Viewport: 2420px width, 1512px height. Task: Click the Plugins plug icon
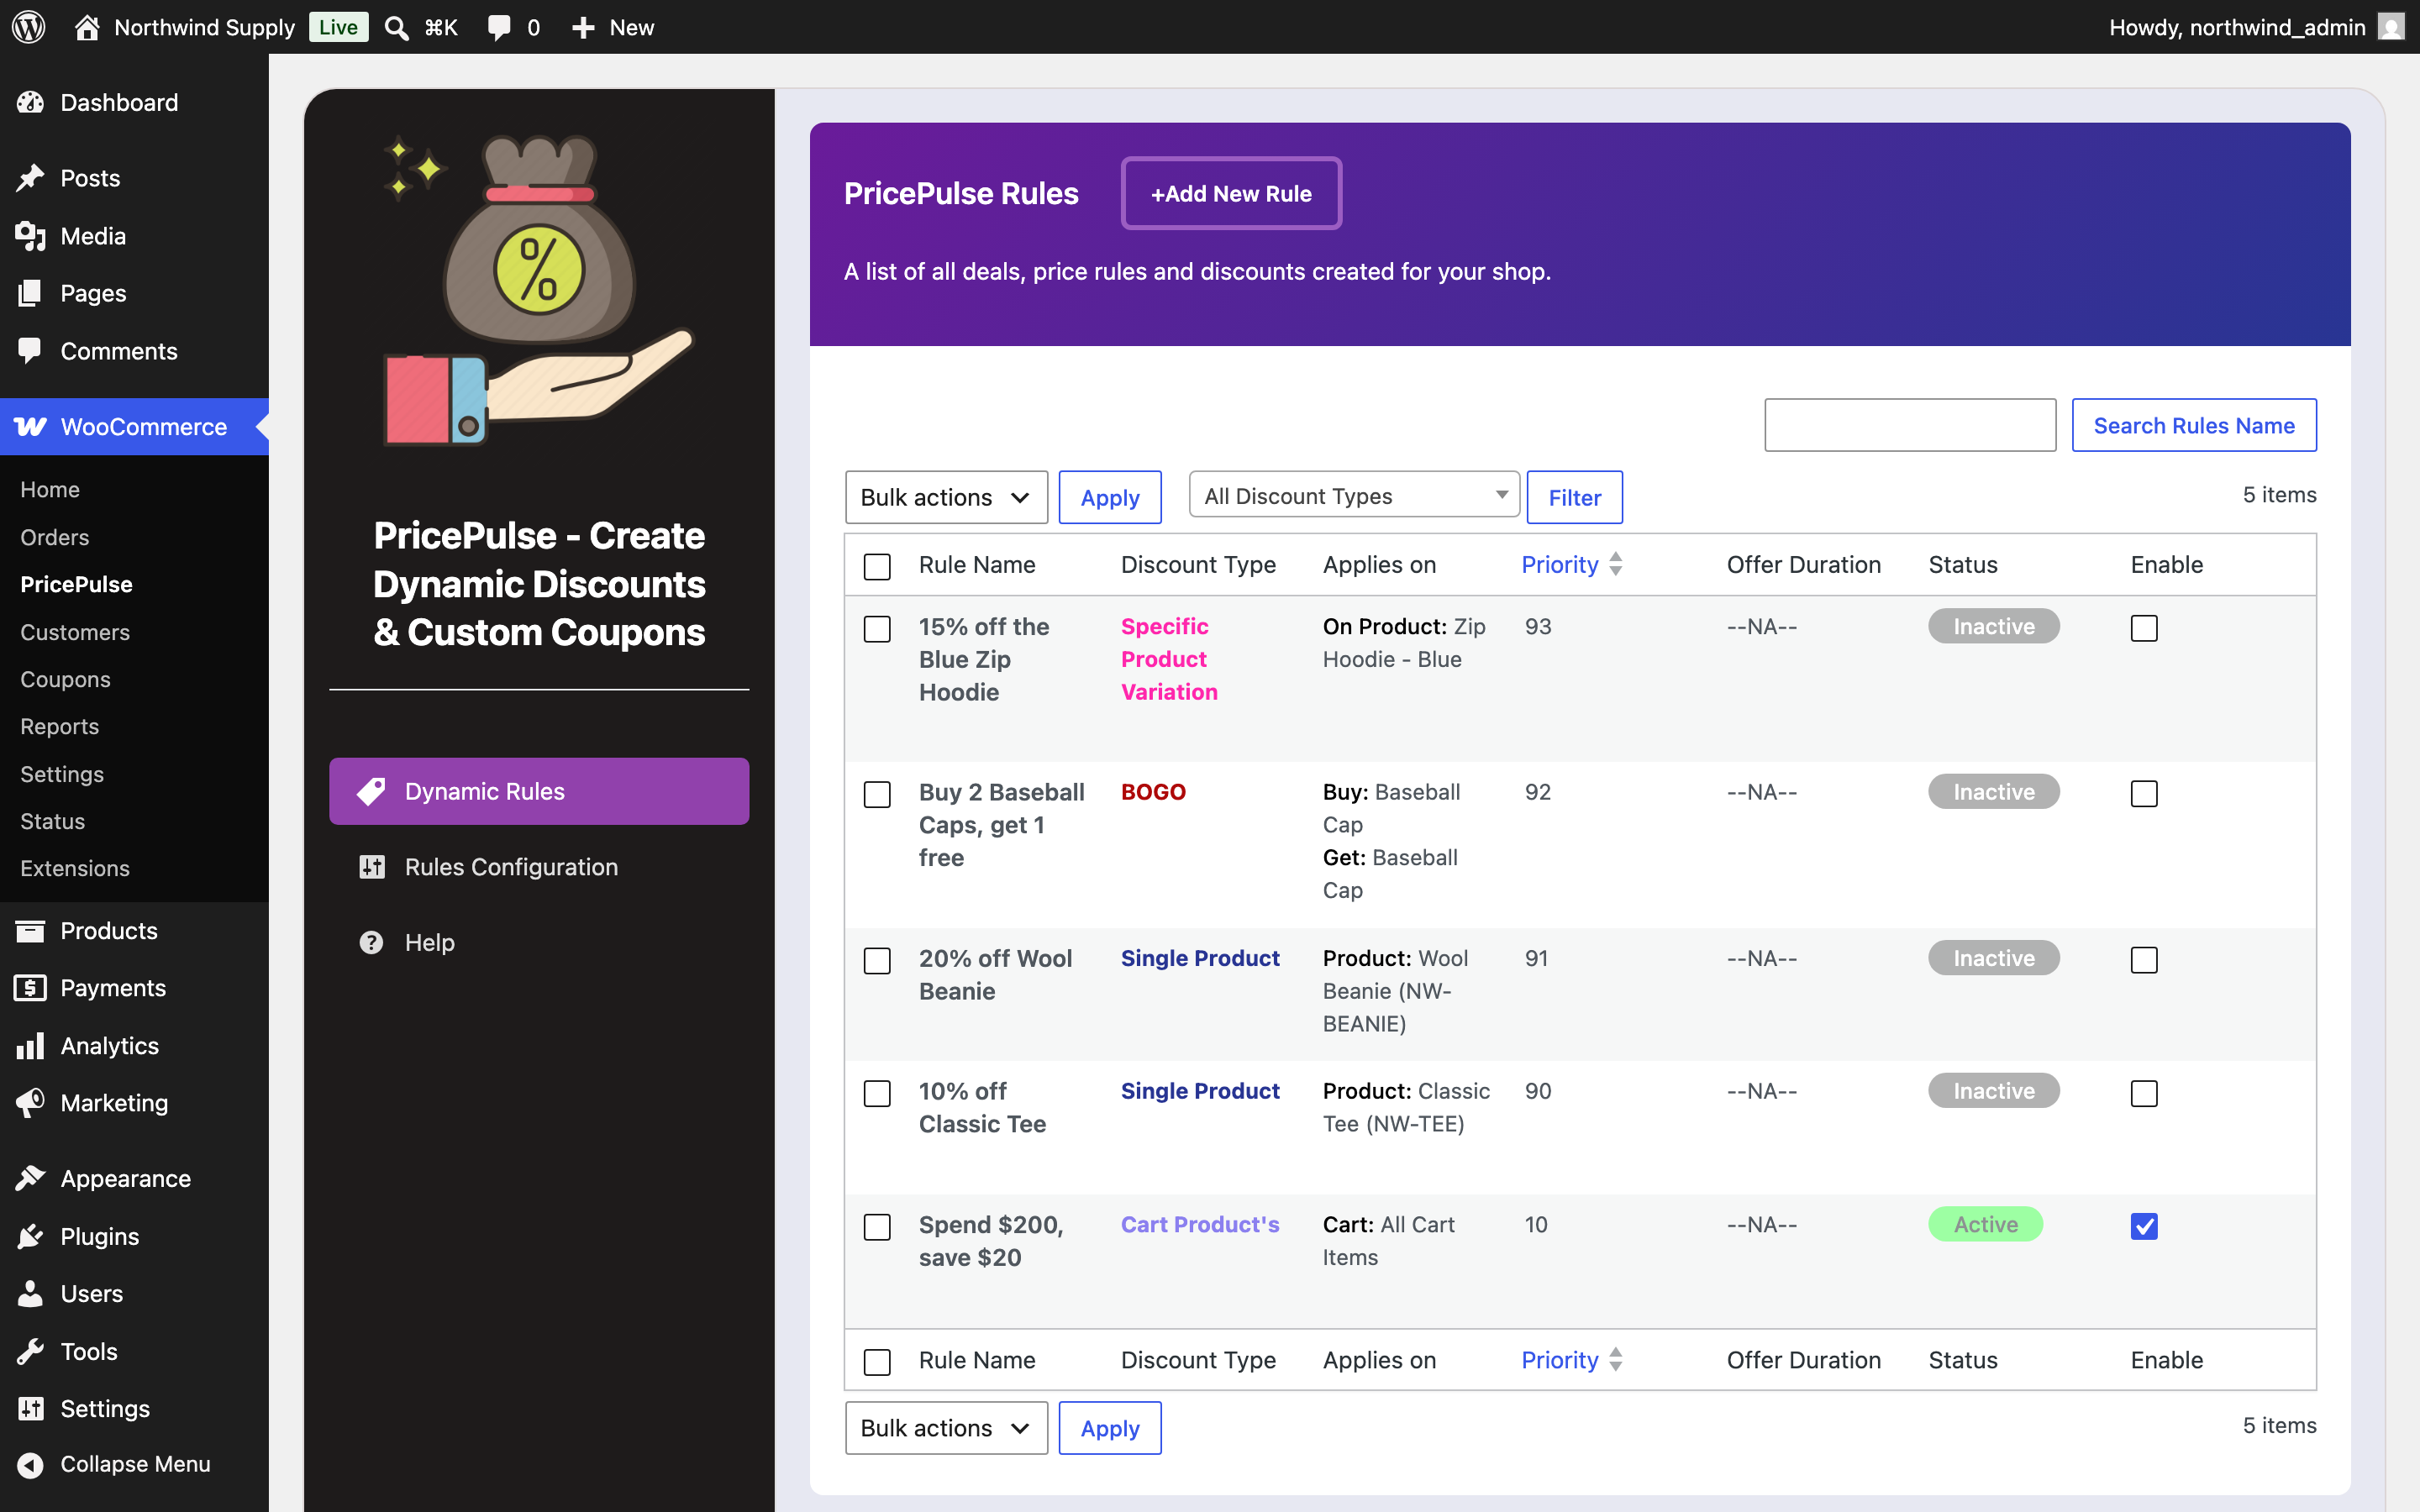30,1237
